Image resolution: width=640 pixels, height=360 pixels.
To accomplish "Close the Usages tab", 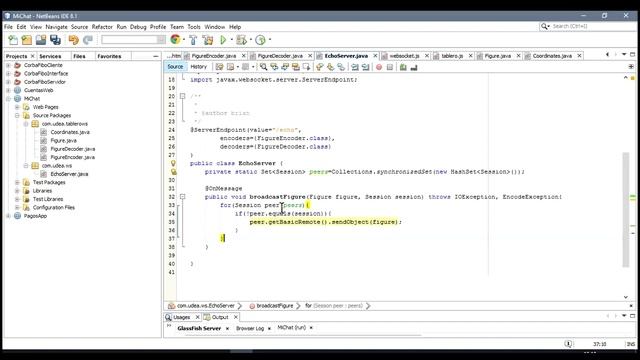I will 198,317.
